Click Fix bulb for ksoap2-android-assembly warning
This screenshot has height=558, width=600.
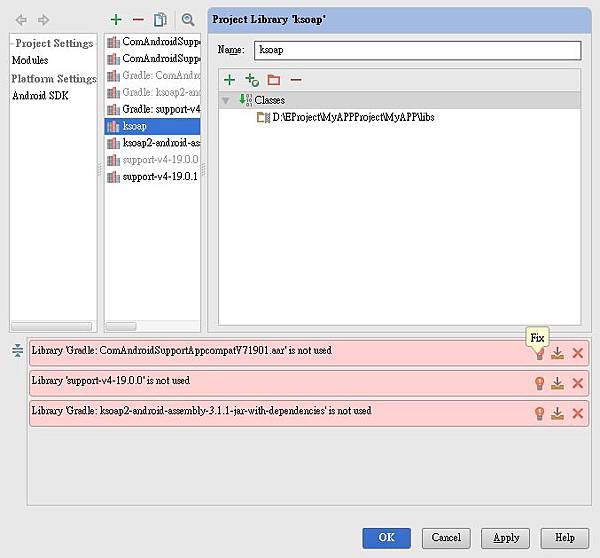click(x=540, y=413)
